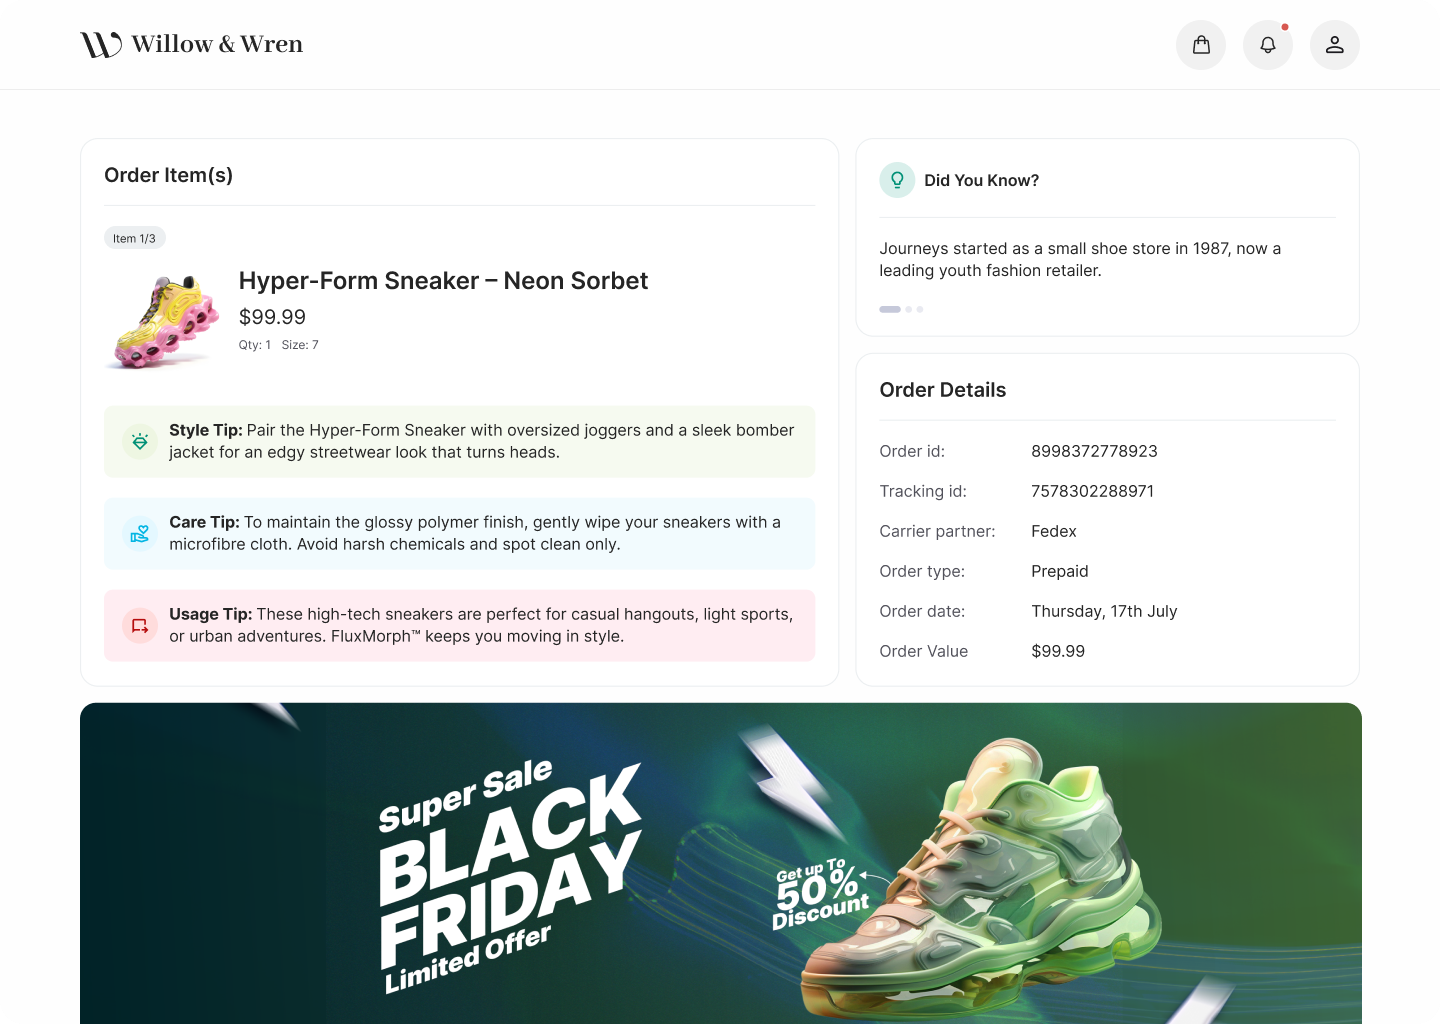Select the second Did You Know carousel dot
The image size is (1440, 1024).
[908, 309]
